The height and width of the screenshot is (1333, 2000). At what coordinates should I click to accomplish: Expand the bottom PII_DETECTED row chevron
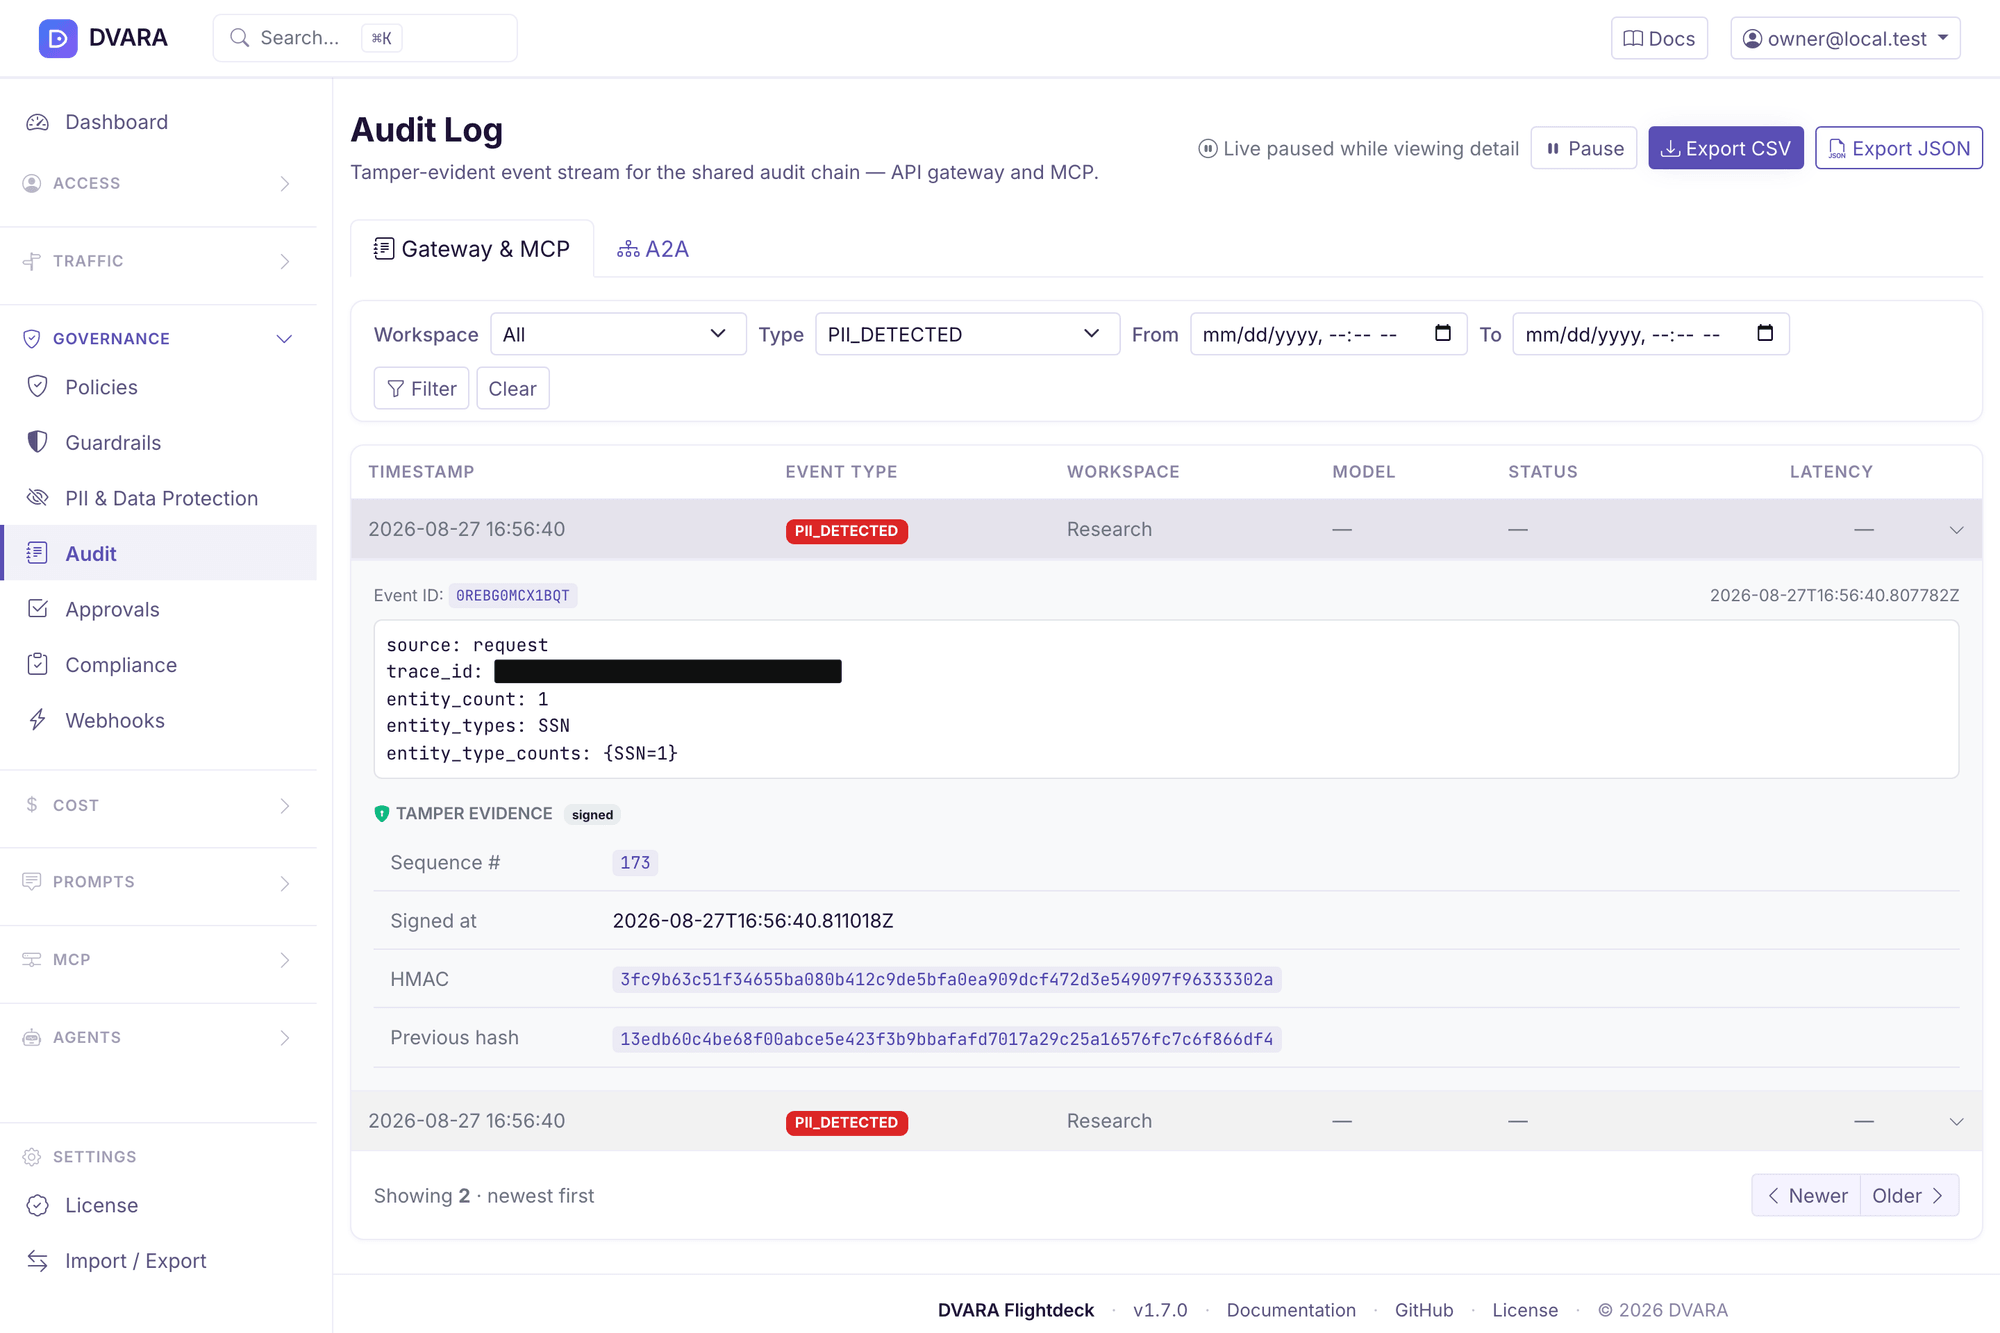tap(1956, 1122)
